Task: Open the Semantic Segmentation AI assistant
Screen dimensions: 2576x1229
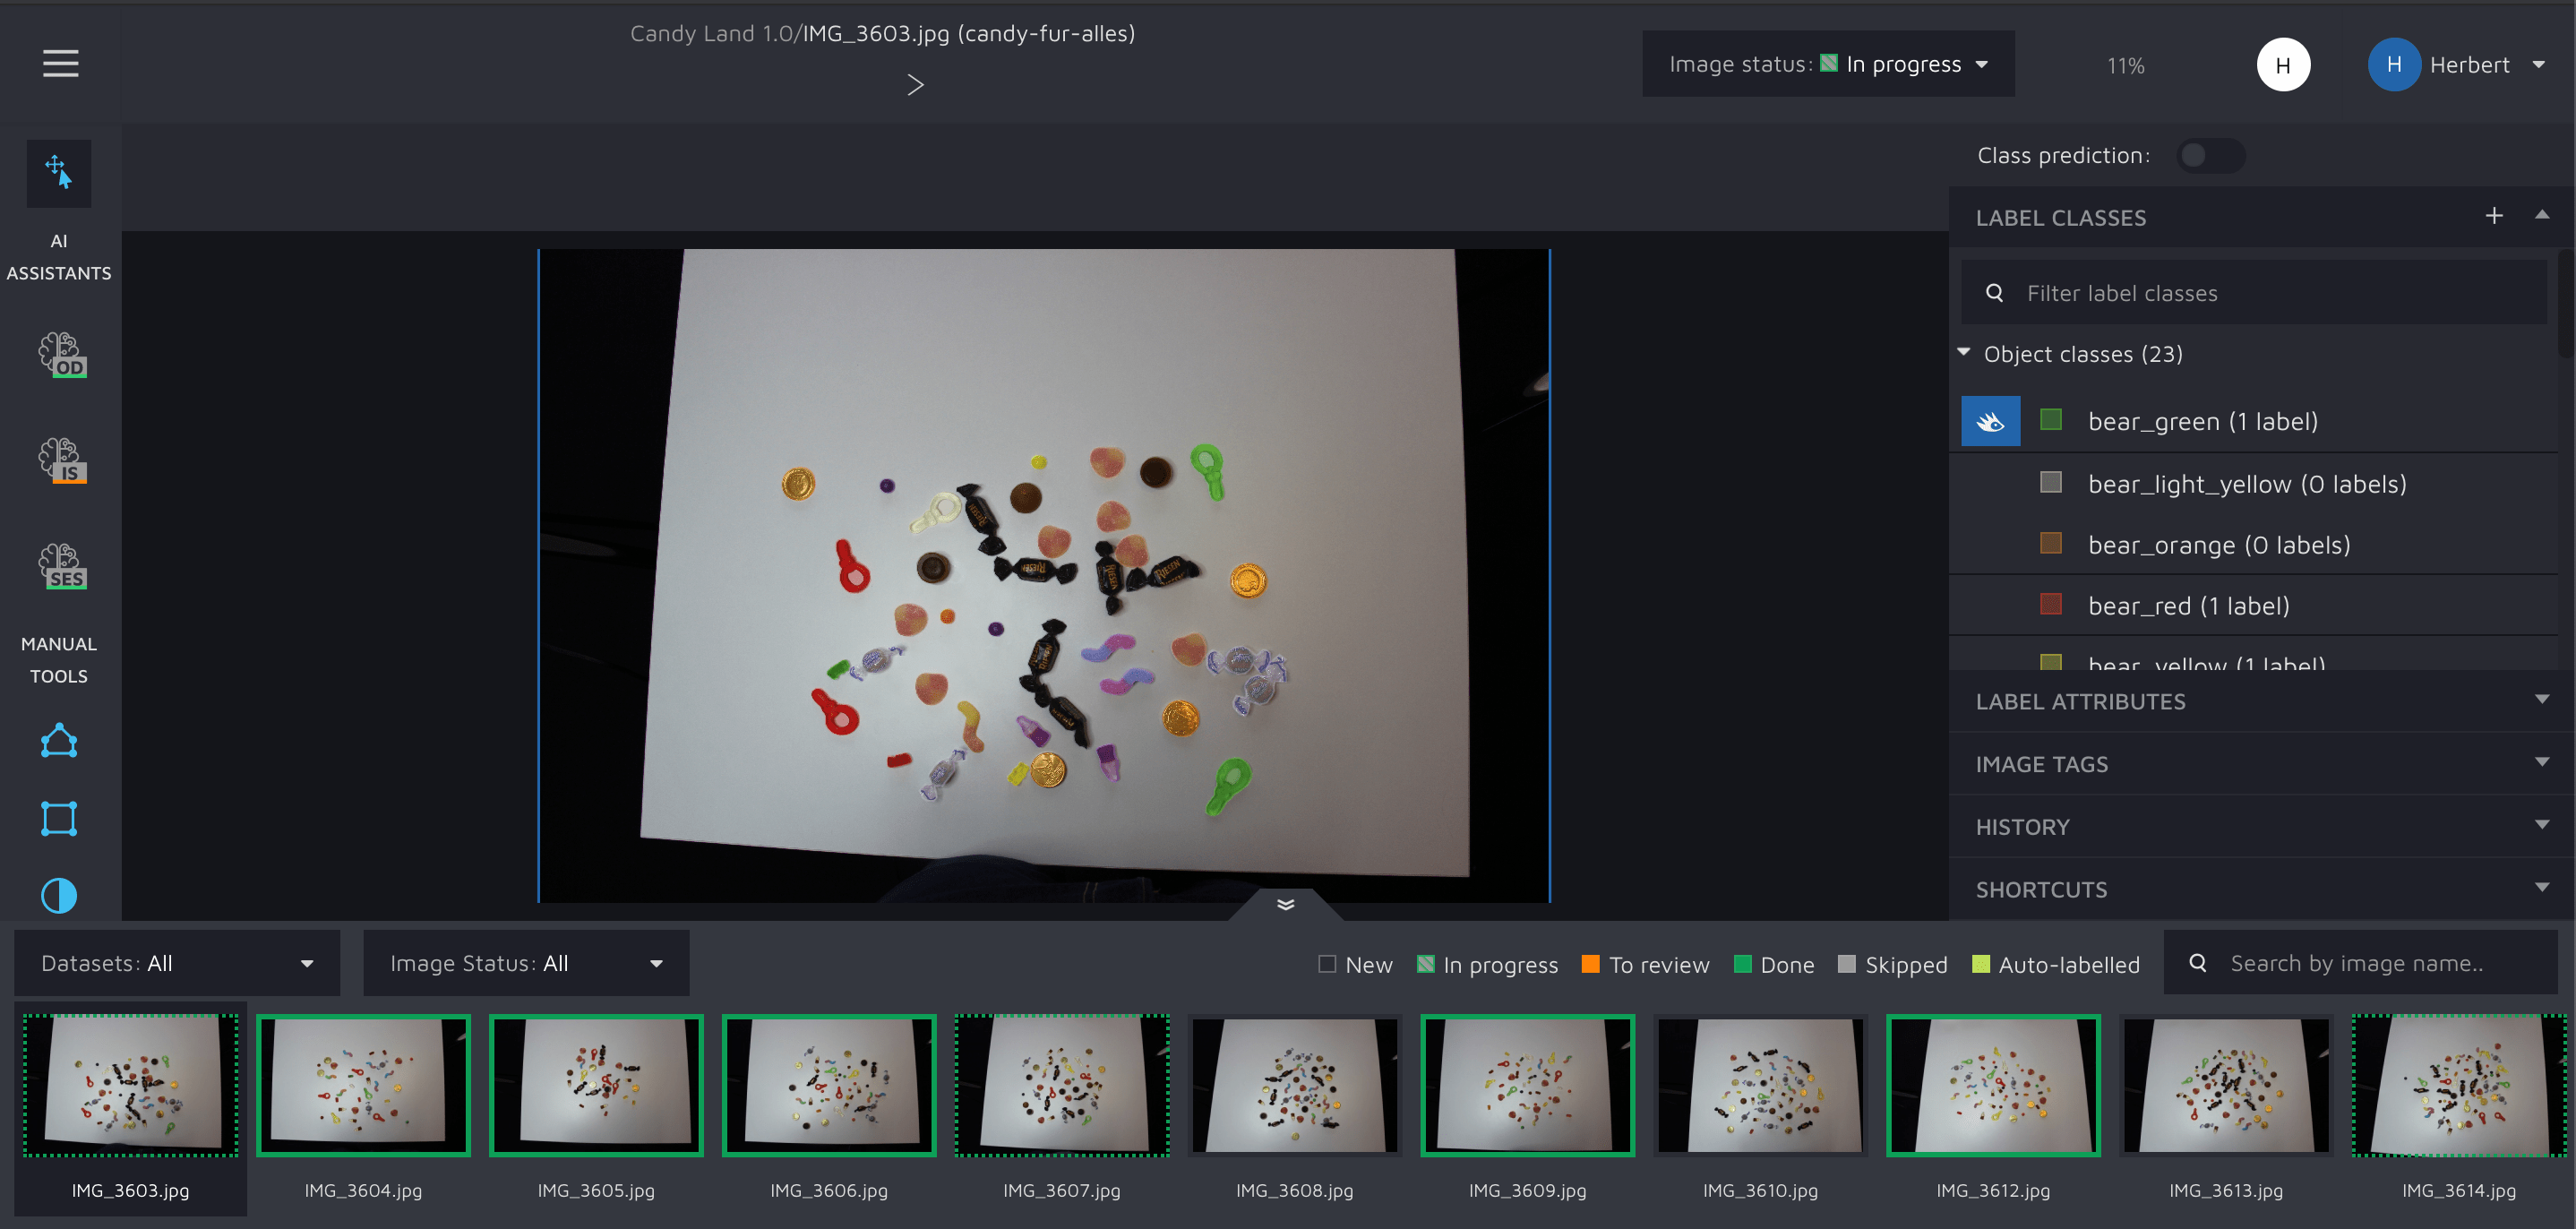Action: pos(62,566)
